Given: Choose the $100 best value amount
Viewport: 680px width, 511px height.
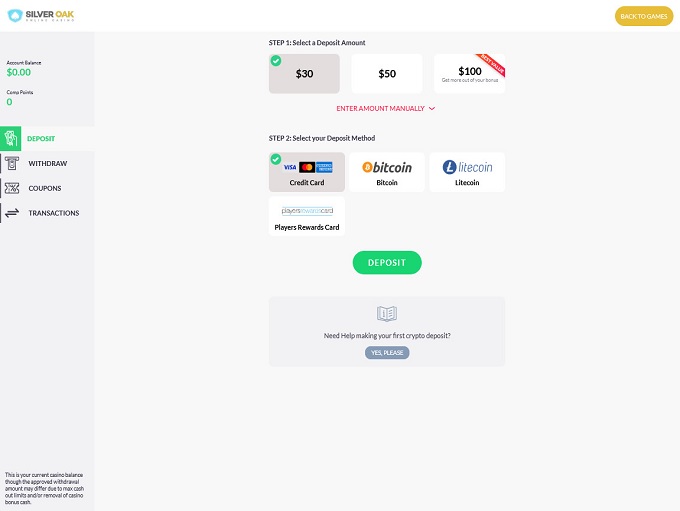Looking at the screenshot, I should click(x=469, y=73).
